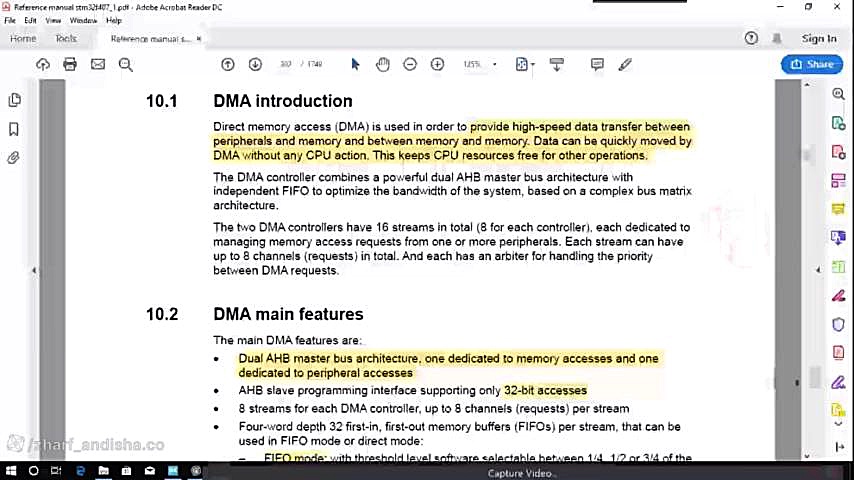Click the 'DMA main features' heading
Viewport: 854px width, 480px height.
288,314
